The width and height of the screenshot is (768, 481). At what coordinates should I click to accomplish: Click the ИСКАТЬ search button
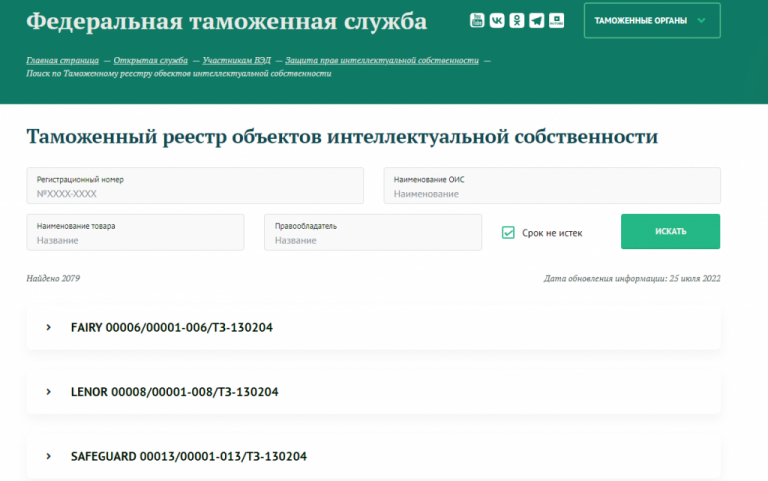(x=671, y=231)
